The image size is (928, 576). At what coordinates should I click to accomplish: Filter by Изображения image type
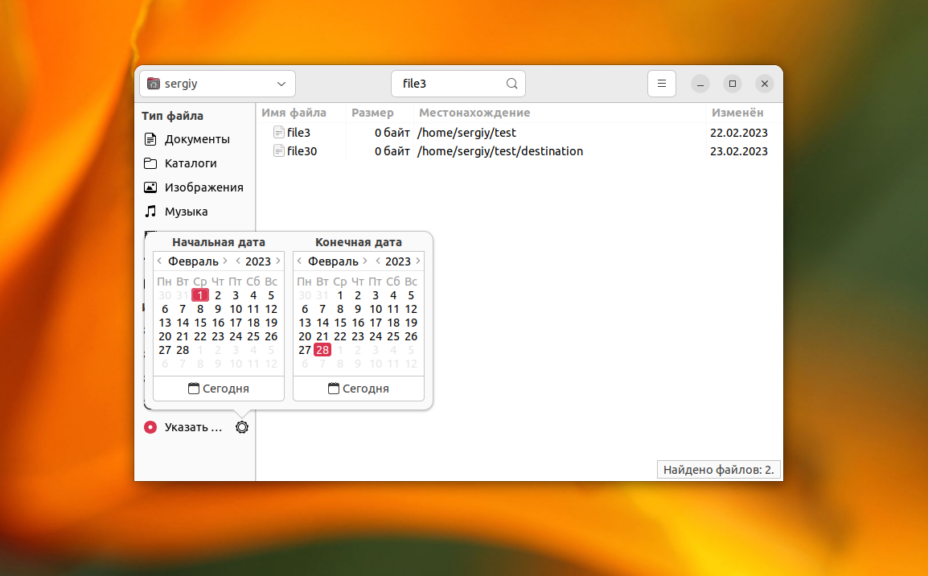203,187
